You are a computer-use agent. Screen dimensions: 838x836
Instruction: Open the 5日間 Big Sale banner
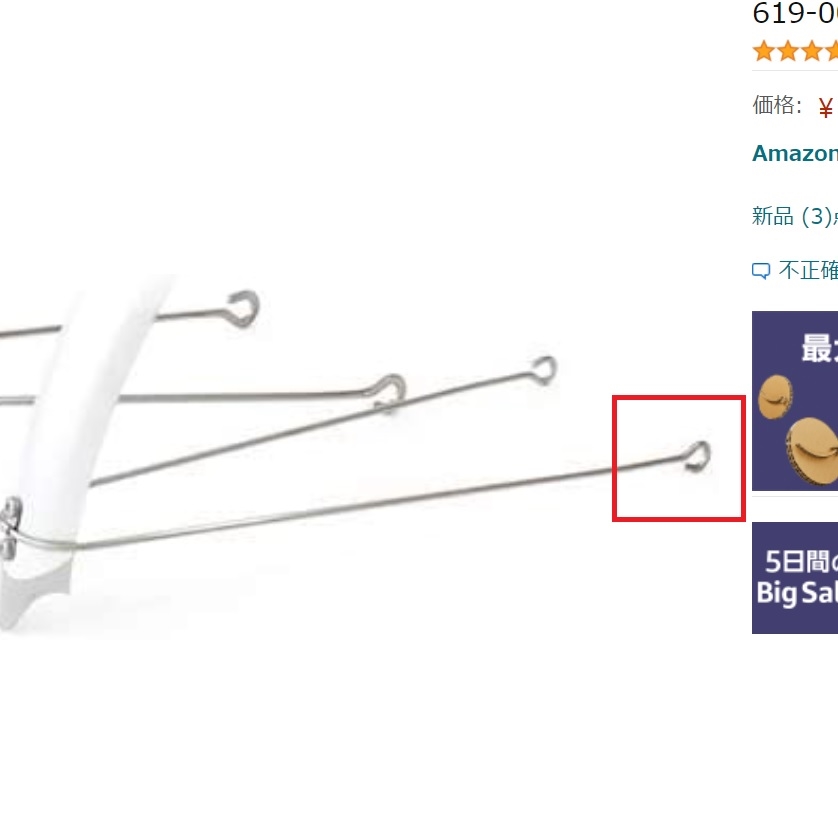tap(795, 578)
